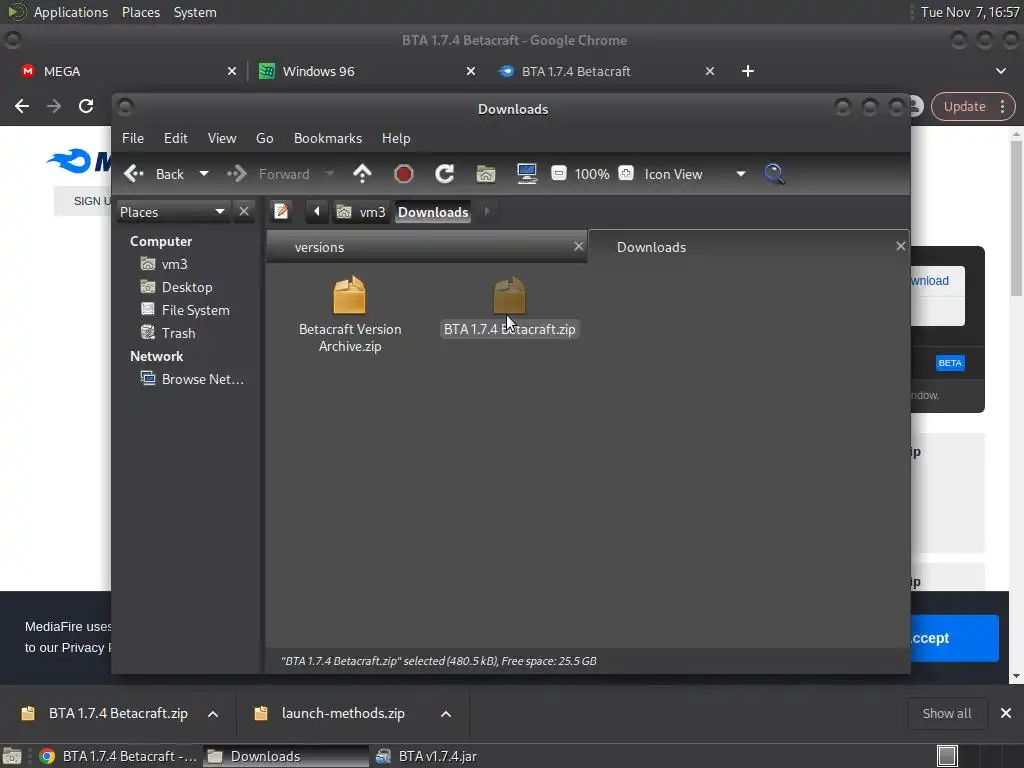Screen dimensions: 1024x768
Task: Open the Places menu in top panel
Action: tap(141, 12)
